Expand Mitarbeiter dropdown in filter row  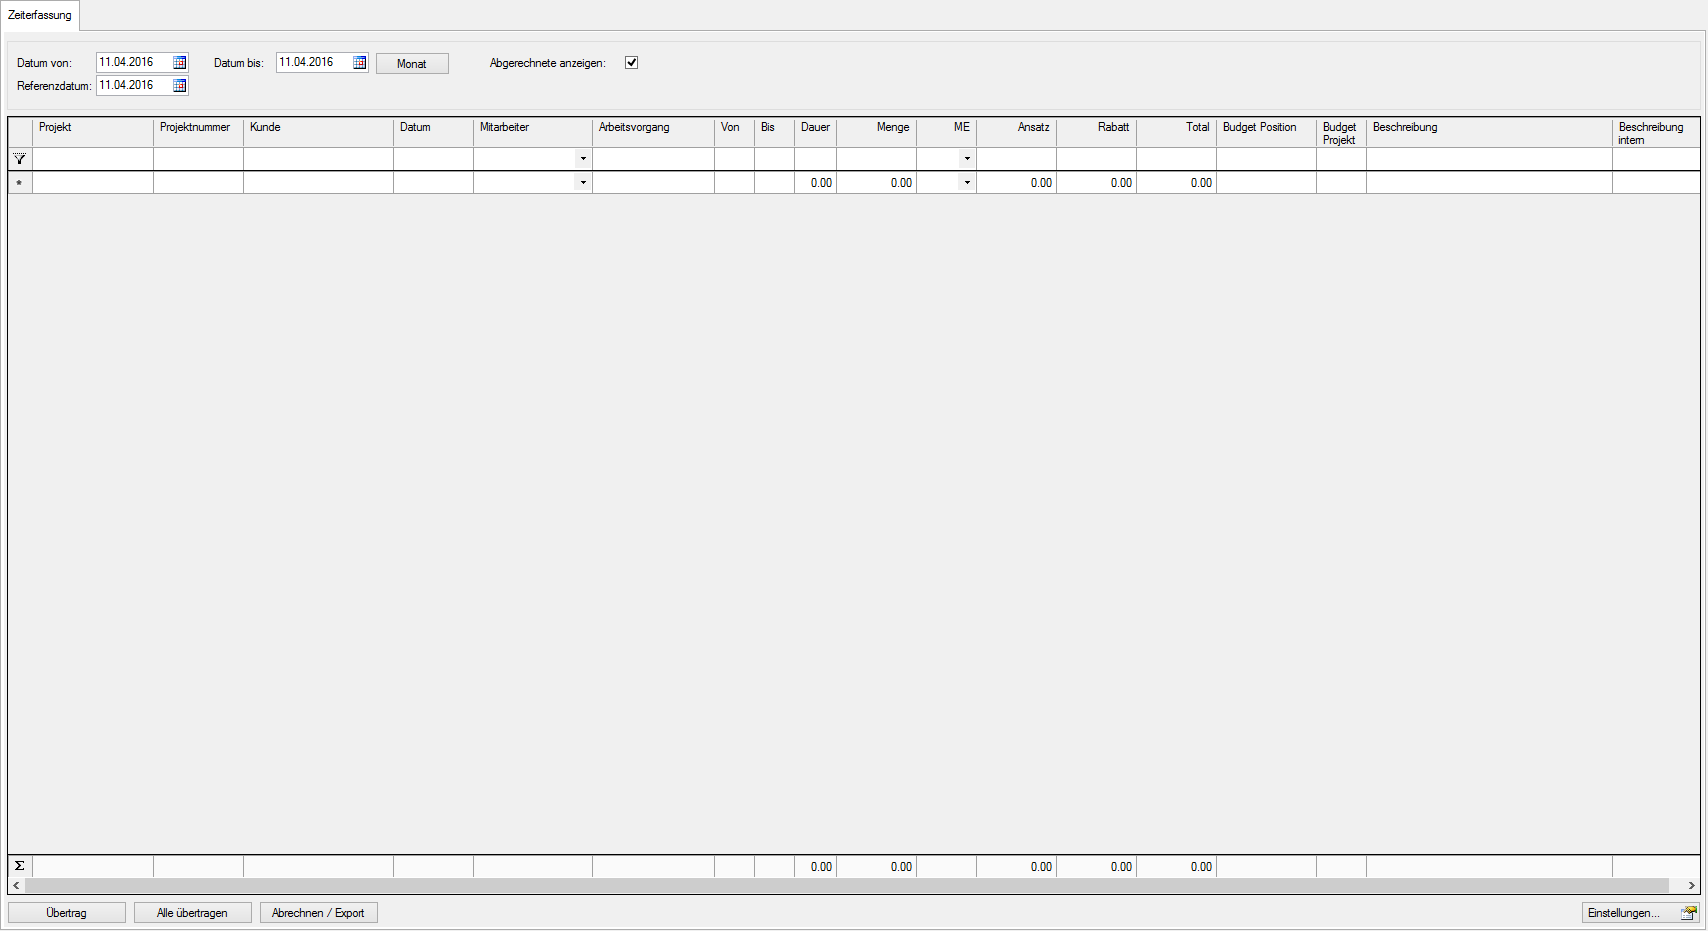(x=583, y=159)
